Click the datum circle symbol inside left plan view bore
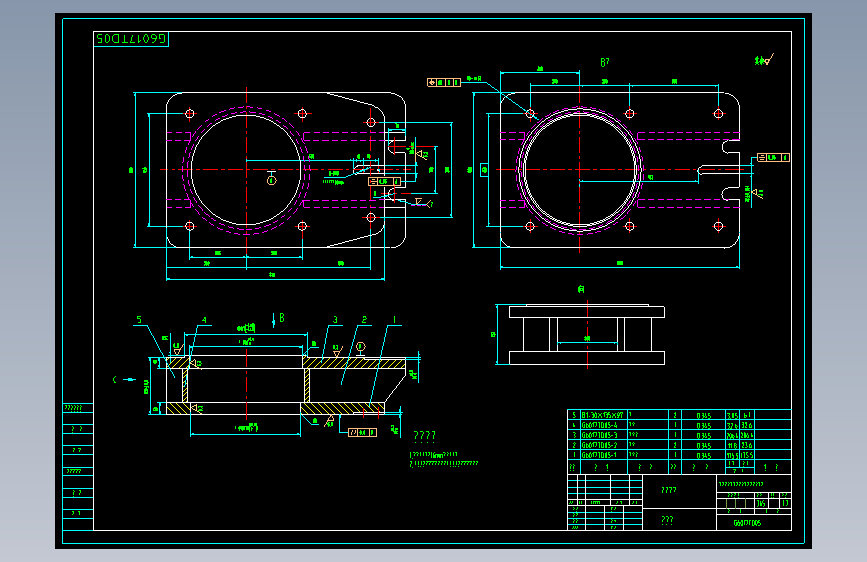This screenshot has width=867, height=562. [x=271, y=179]
